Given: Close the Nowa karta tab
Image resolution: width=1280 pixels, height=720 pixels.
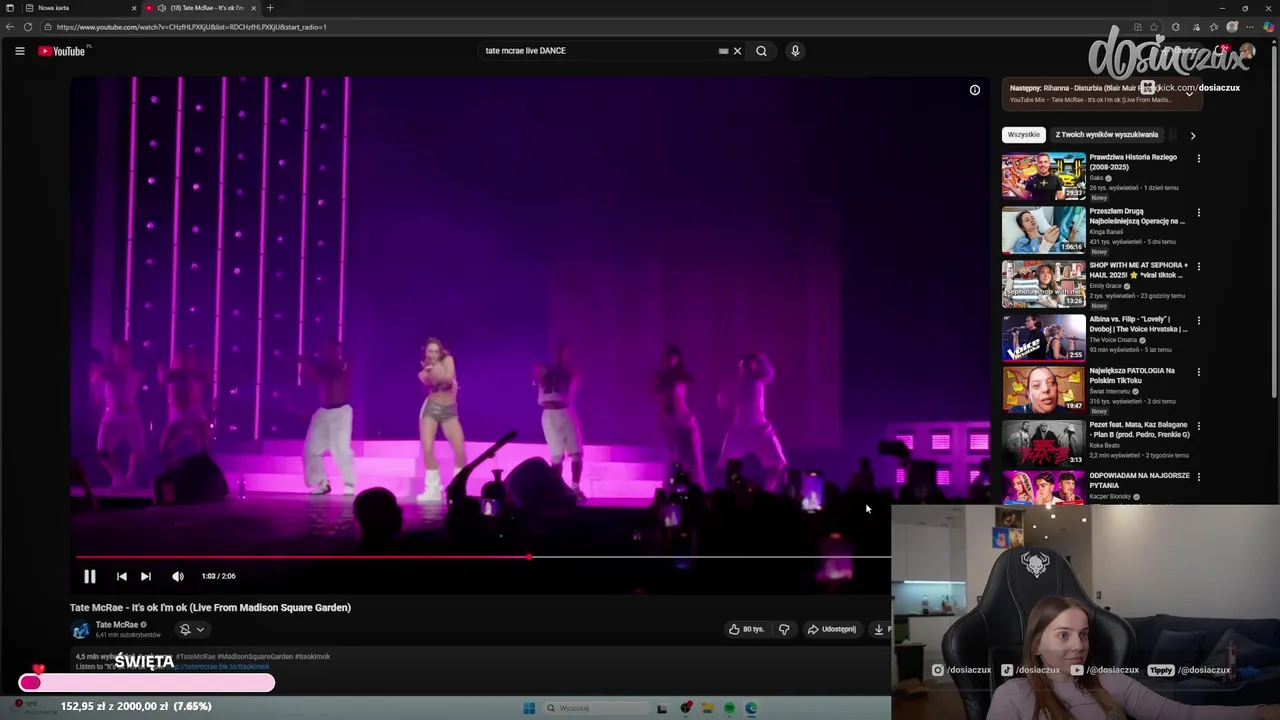Looking at the screenshot, I should [134, 8].
